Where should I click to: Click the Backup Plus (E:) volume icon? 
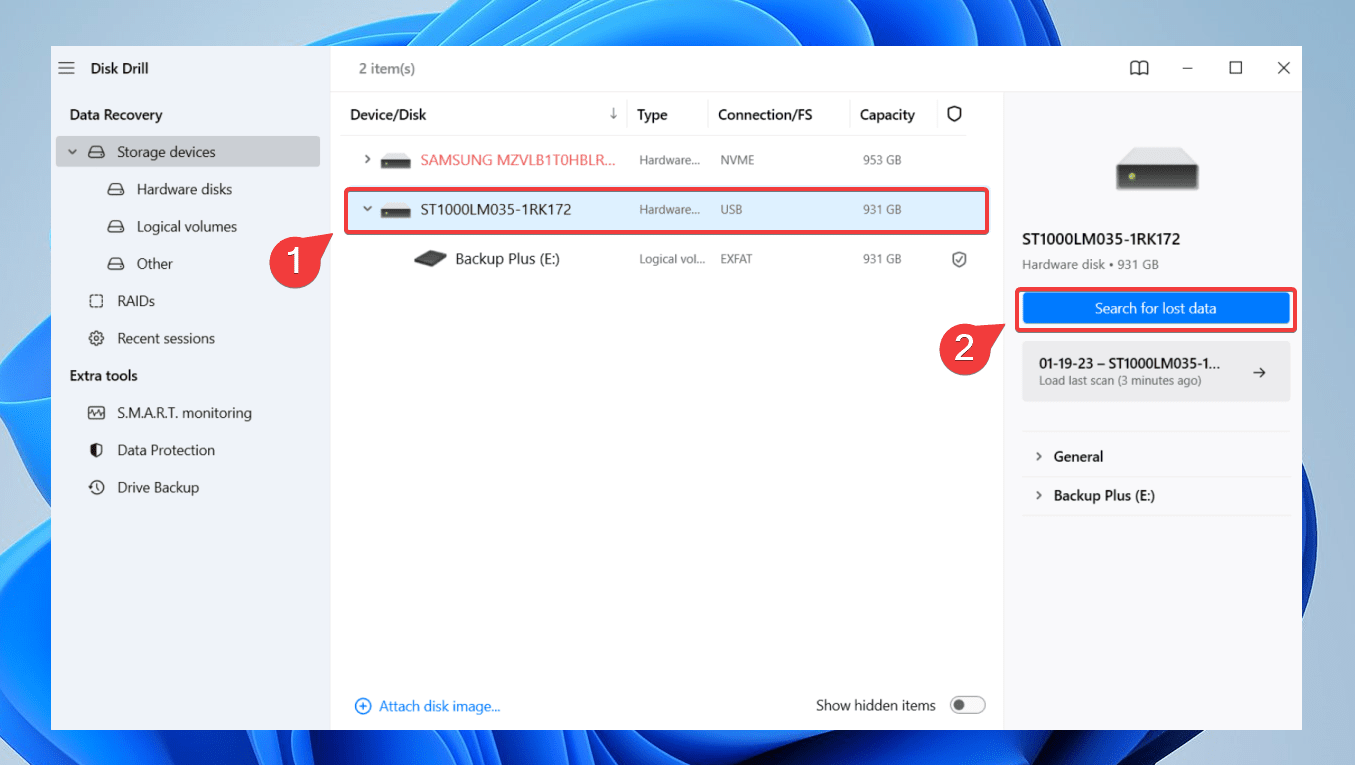(x=430, y=259)
